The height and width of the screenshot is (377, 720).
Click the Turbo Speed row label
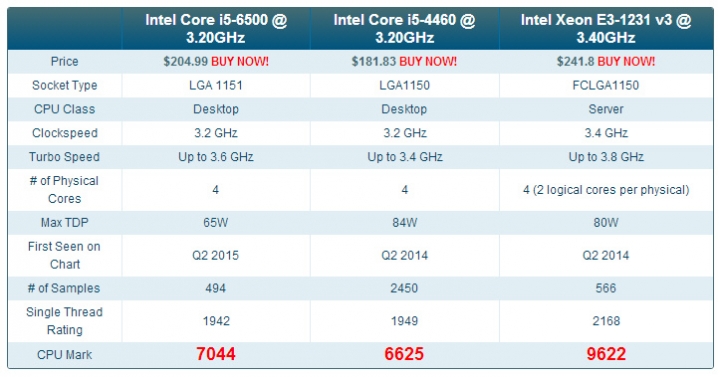tap(64, 157)
